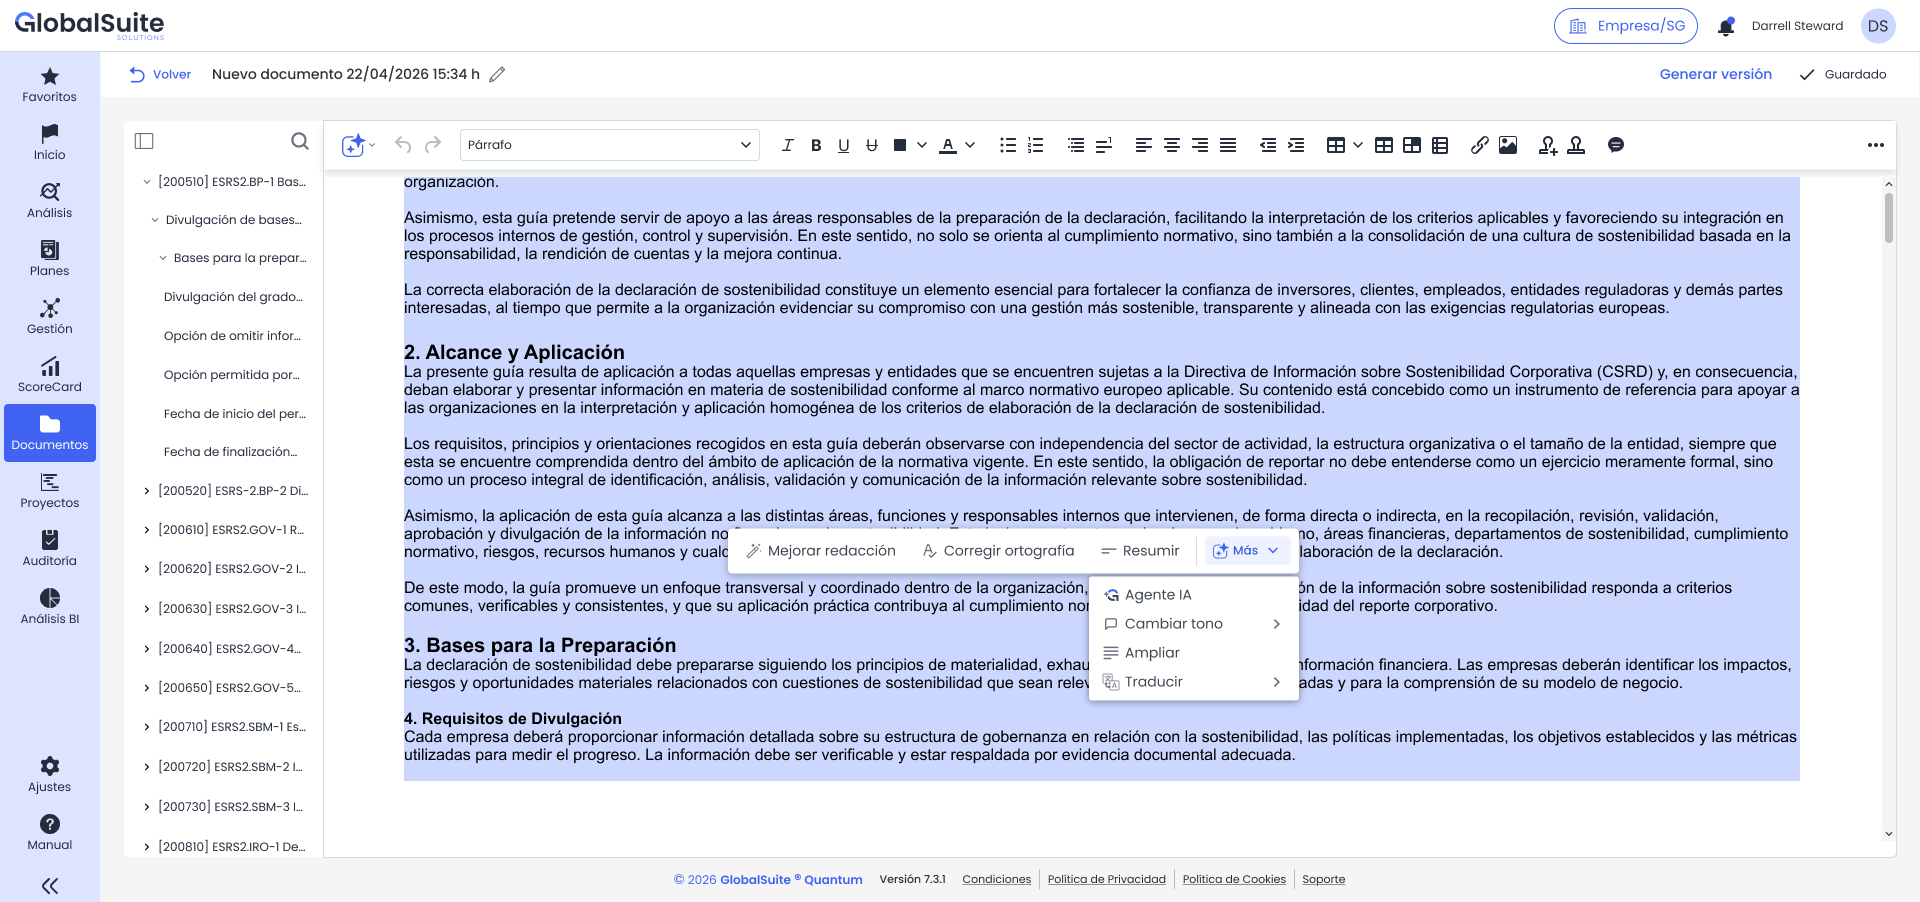Image resolution: width=1920 pixels, height=902 pixels.
Task: Undo the last edit
Action: [x=403, y=145]
